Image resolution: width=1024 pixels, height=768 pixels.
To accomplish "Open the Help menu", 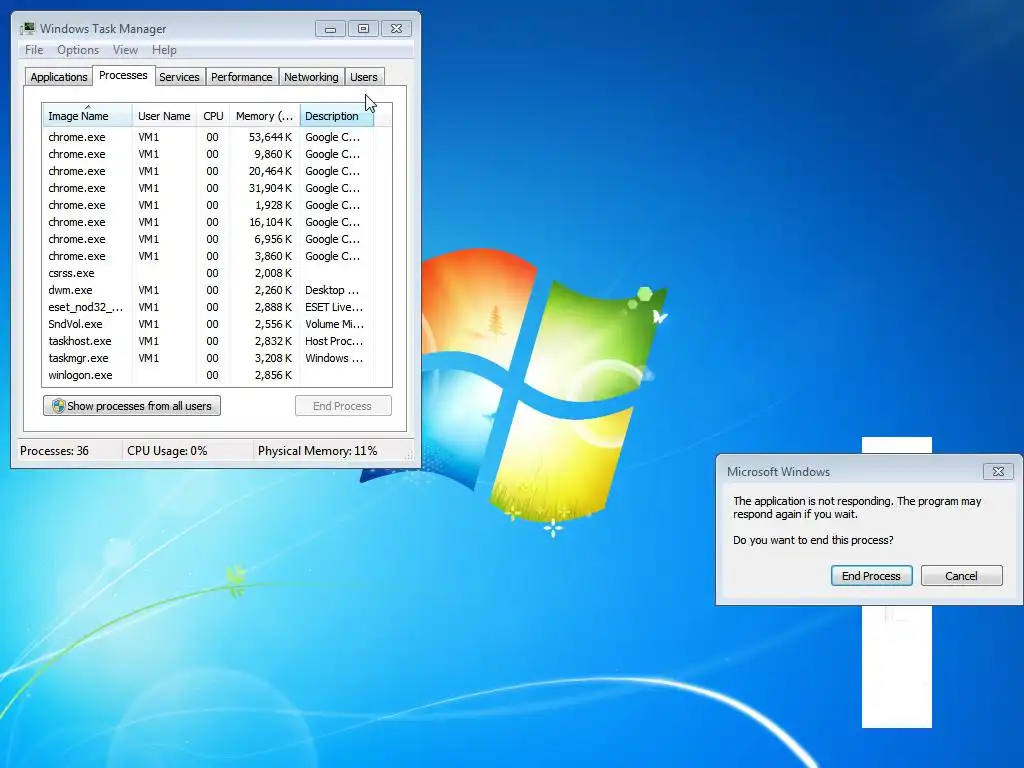I will pyautogui.click(x=164, y=50).
